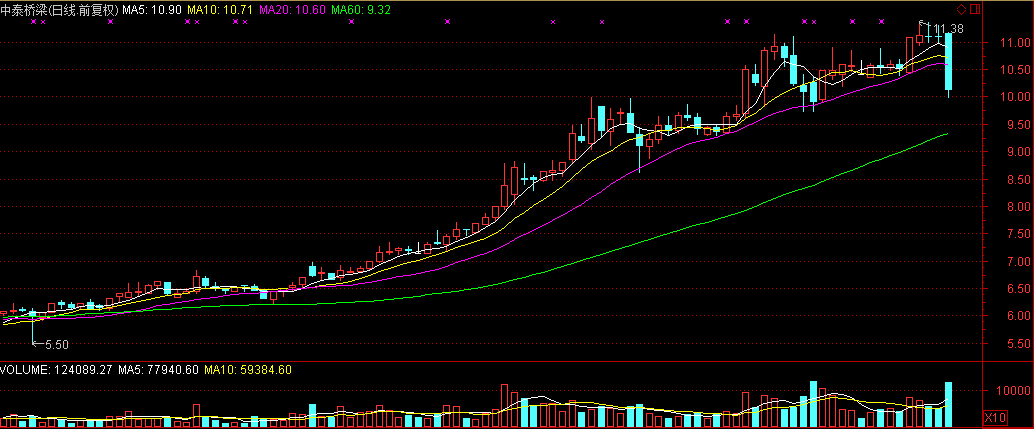Click the 10000 volume axis label
The width and height of the screenshot is (1034, 429).
(x=1016, y=391)
